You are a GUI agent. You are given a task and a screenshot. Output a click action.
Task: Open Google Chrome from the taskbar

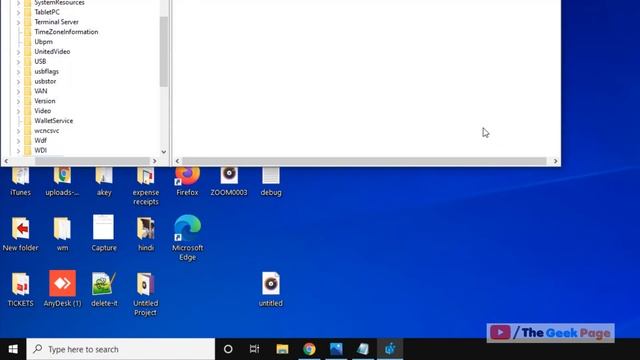(x=309, y=349)
